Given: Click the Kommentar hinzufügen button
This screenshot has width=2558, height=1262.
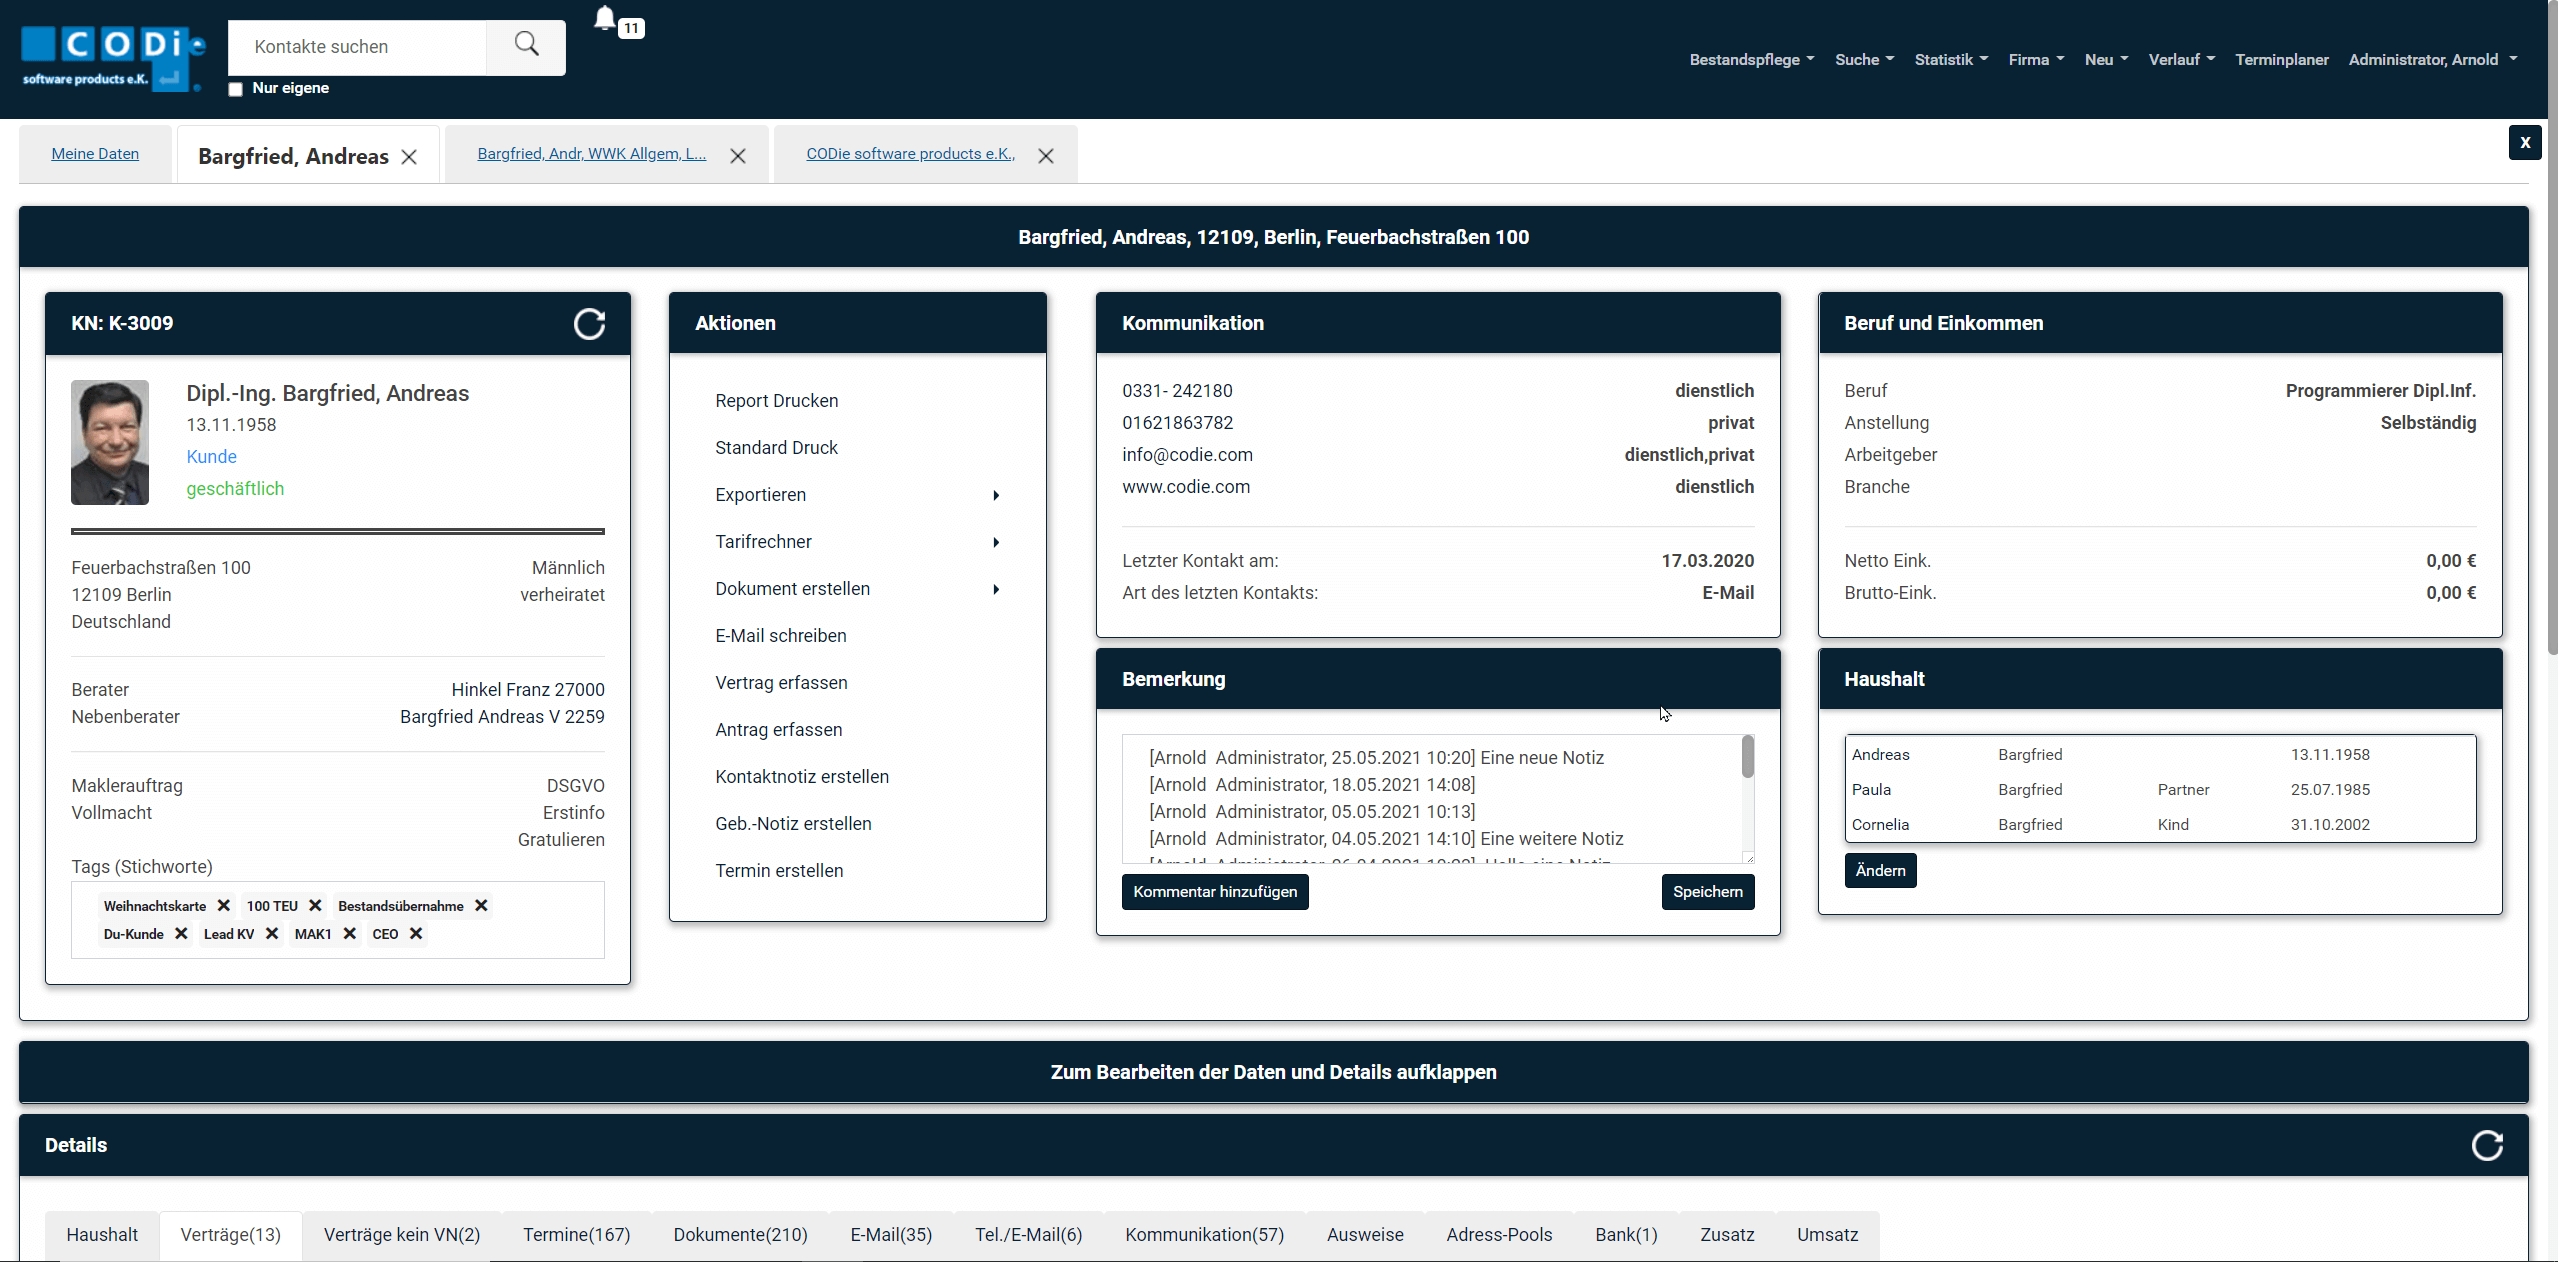Looking at the screenshot, I should [1214, 892].
